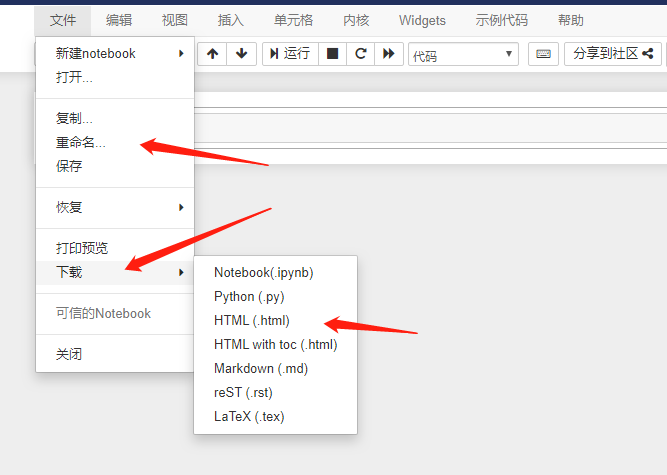Open the keyboard command palette icon

coord(543,54)
